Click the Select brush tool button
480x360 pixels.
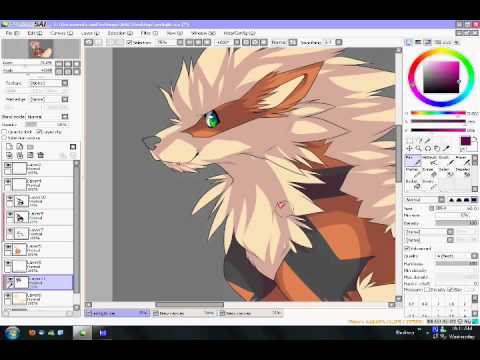(x=447, y=173)
